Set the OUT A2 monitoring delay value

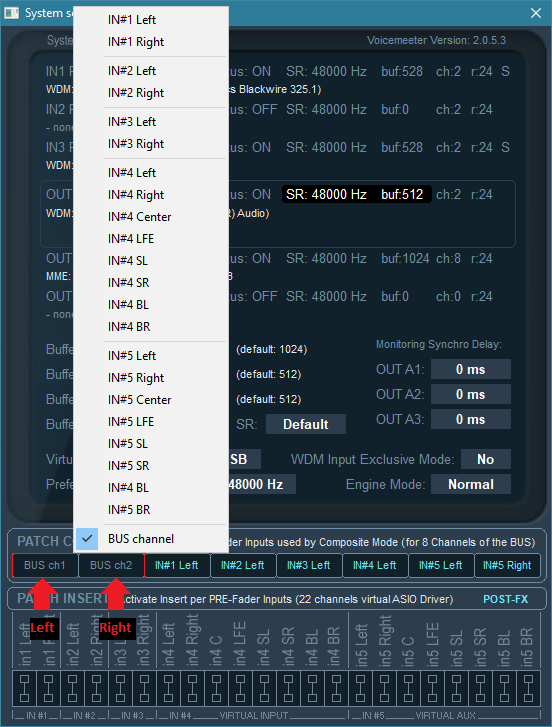470,395
